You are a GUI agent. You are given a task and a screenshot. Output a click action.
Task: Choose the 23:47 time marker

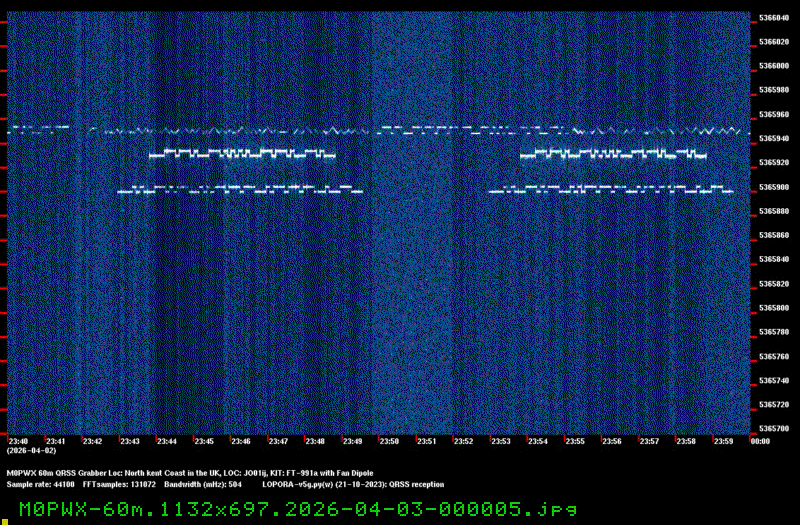pos(278,441)
